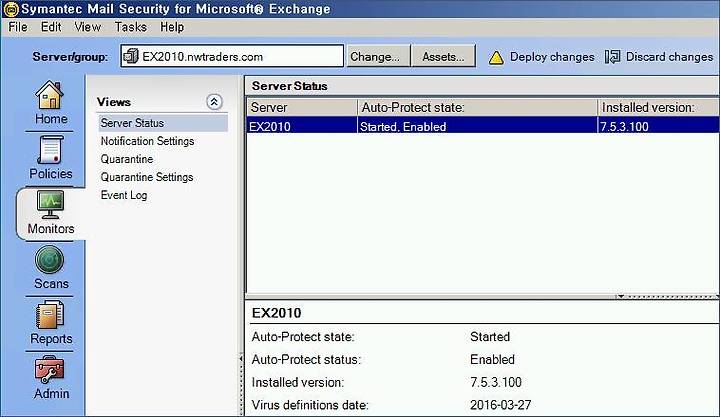Click the Deploy changes warning icon
The image size is (720, 417).
pos(496,57)
